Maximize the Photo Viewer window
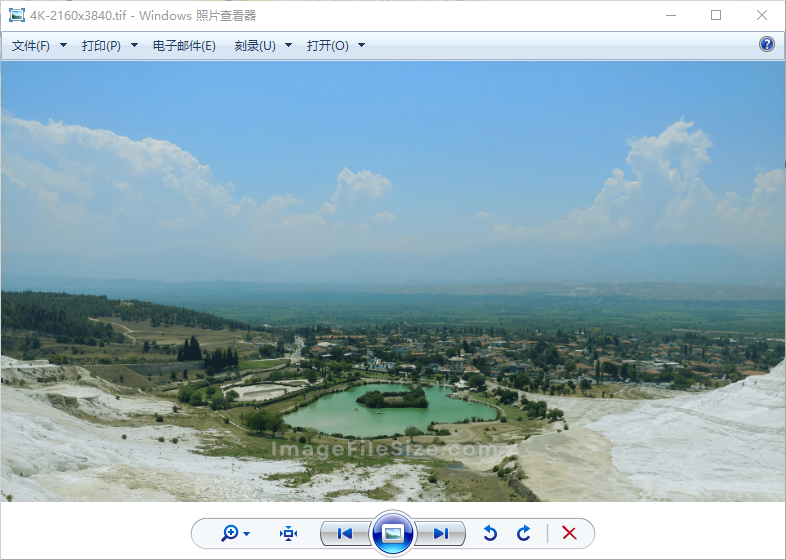The height and width of the screenshot is (560, 786). (x=716, y=15)
